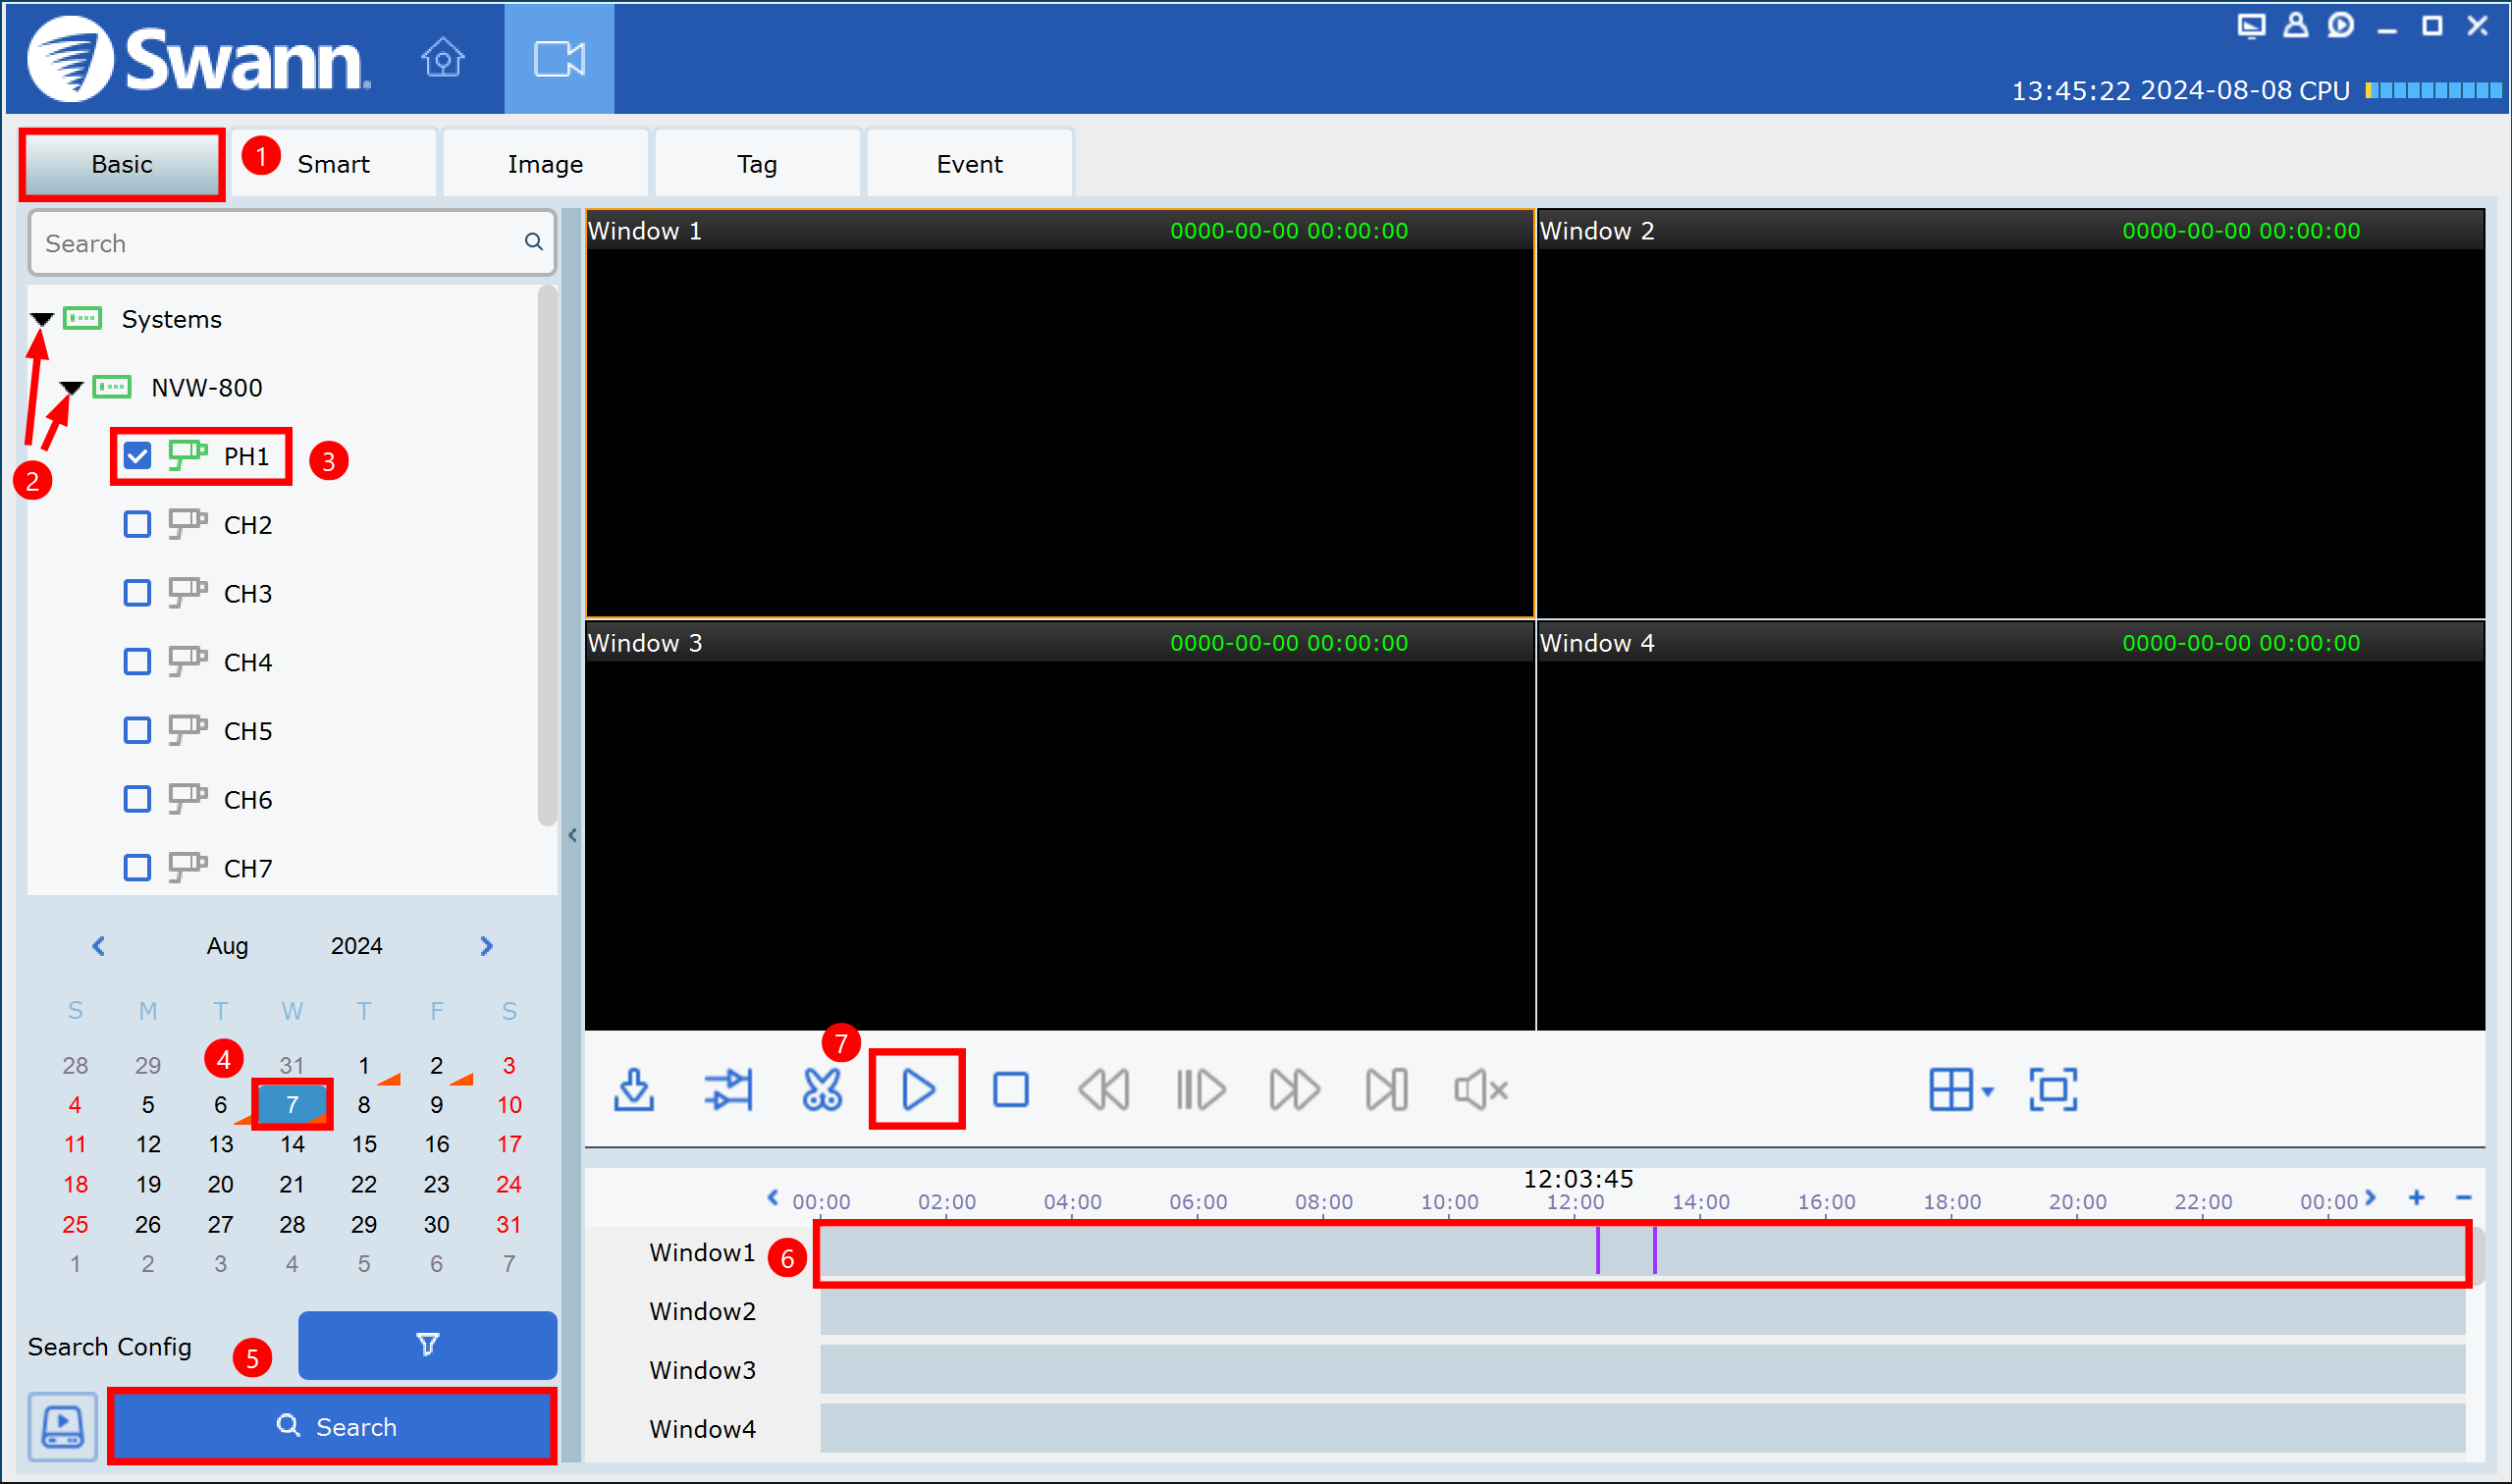The image size is (2512, 1484).
Task: Go to previous month in calendar
Action: [x=98, y=946]
